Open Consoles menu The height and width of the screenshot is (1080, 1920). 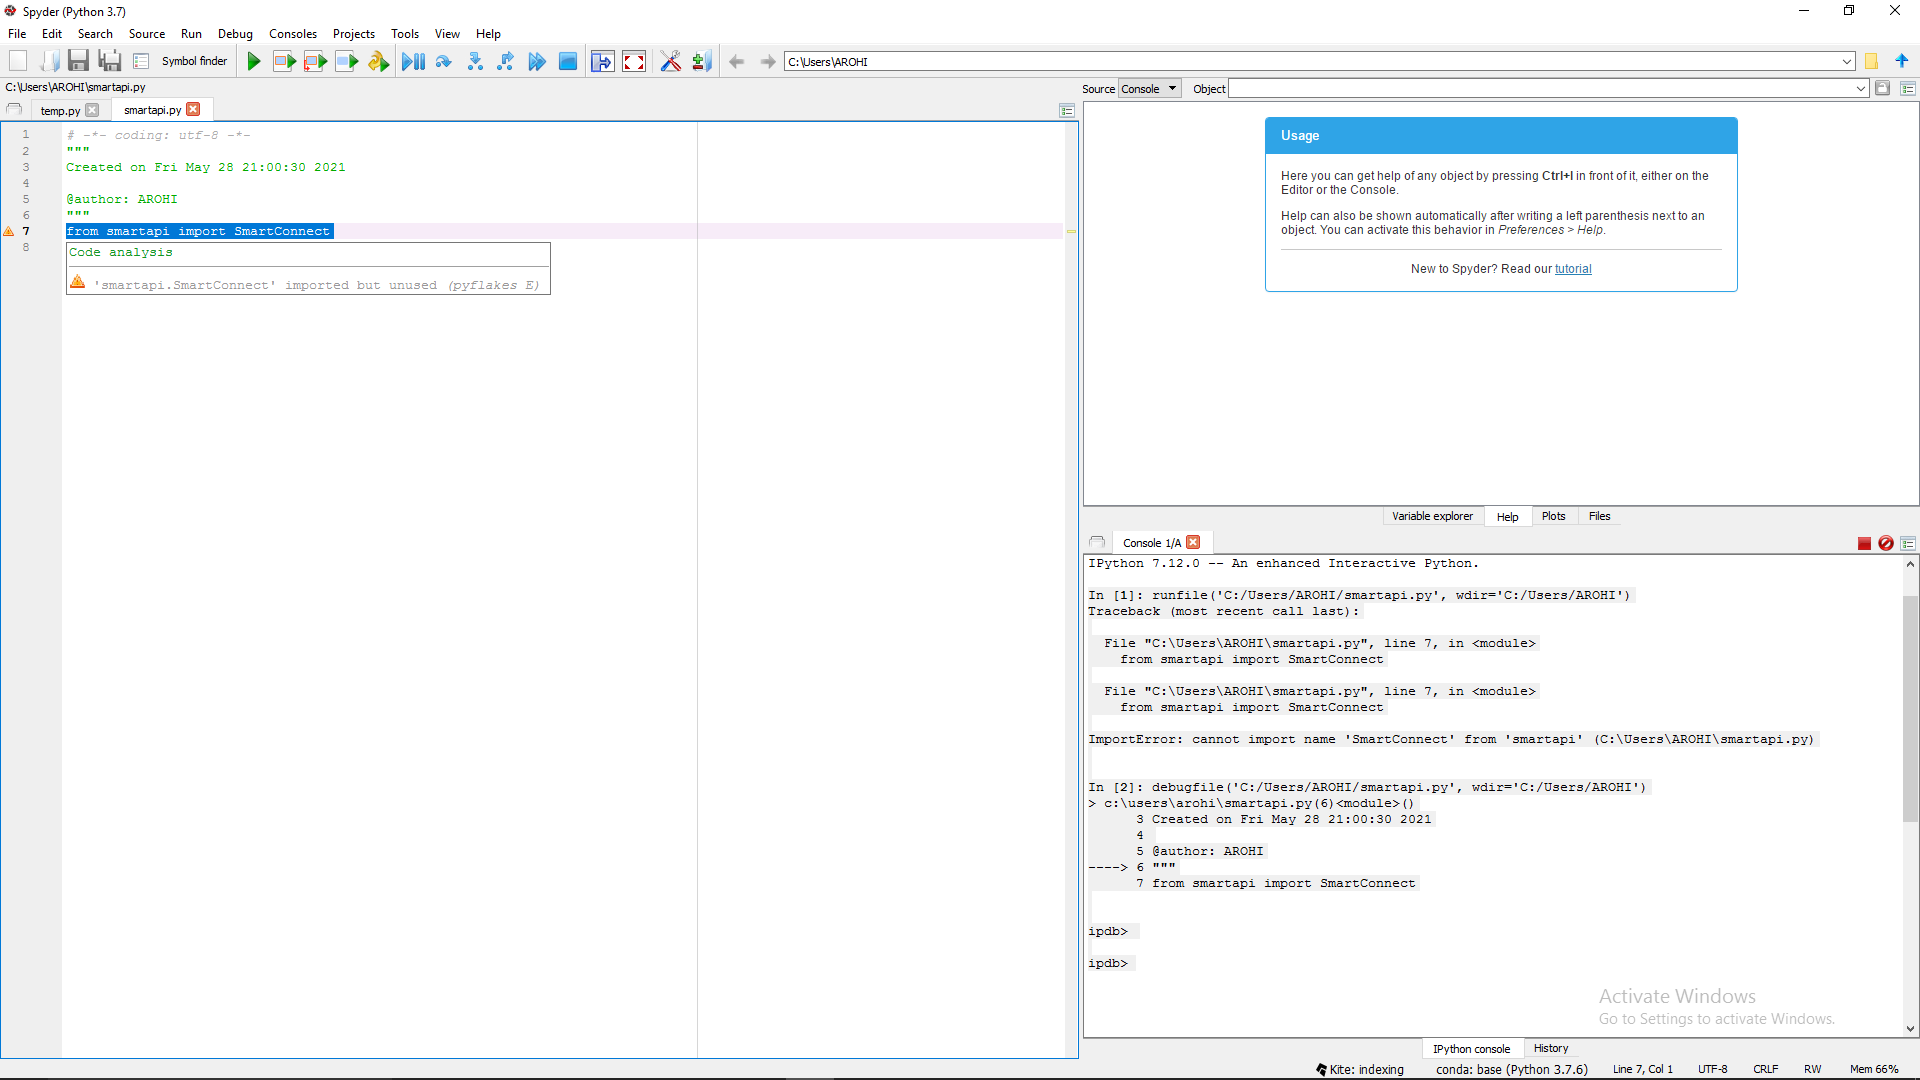293,33
